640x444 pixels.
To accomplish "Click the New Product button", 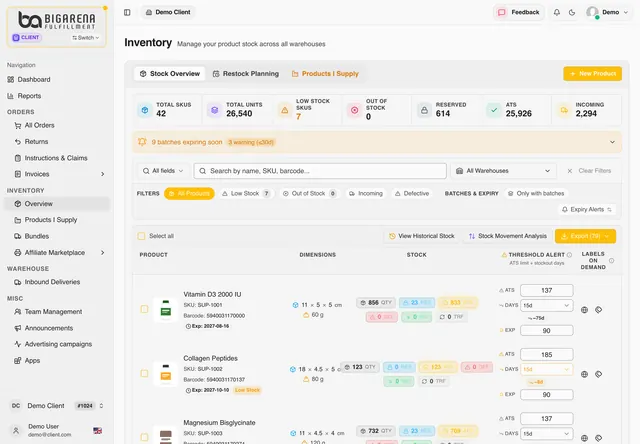I will [593, 74].
